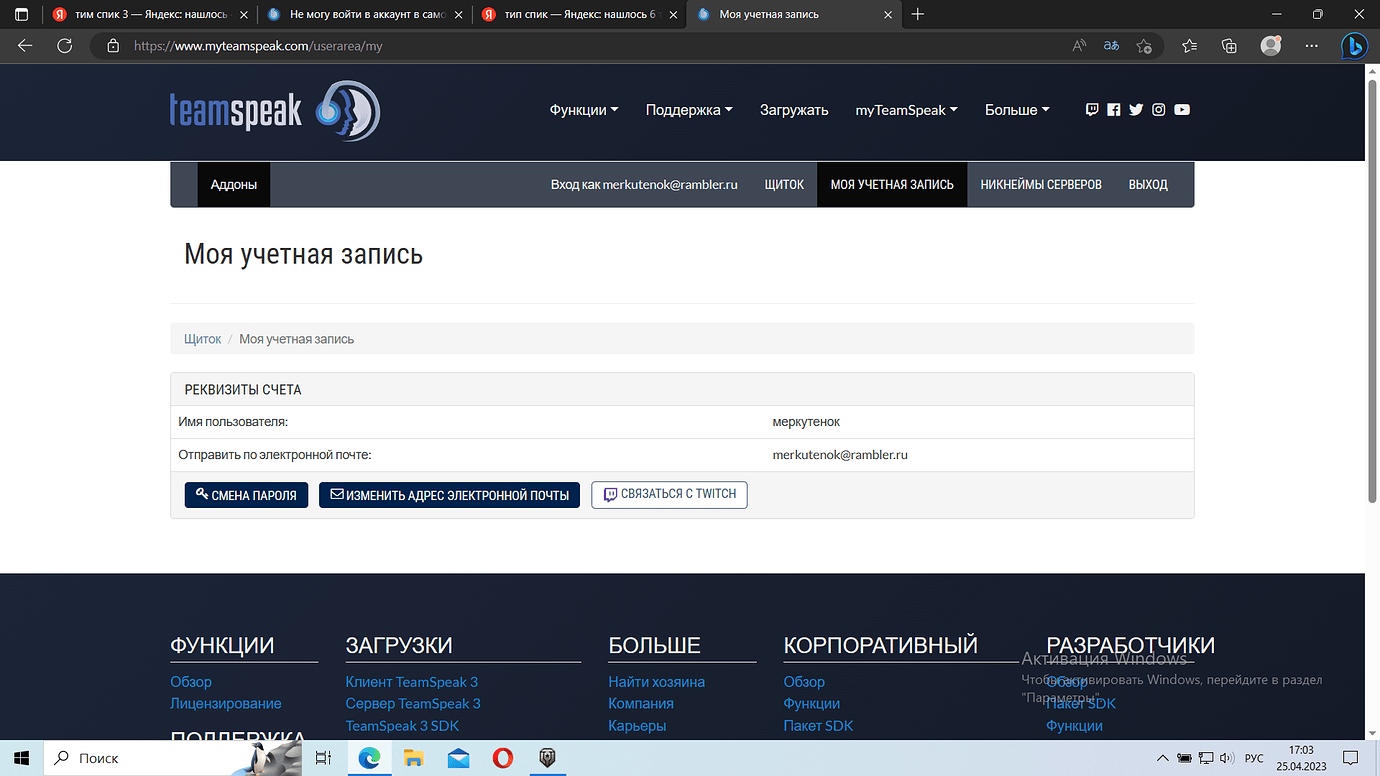The width and height of the screenshot is (1380, 776).
Task: Open the Никнеймы серверов tab
Action: pyautogui.click(x=1041, y=185)
